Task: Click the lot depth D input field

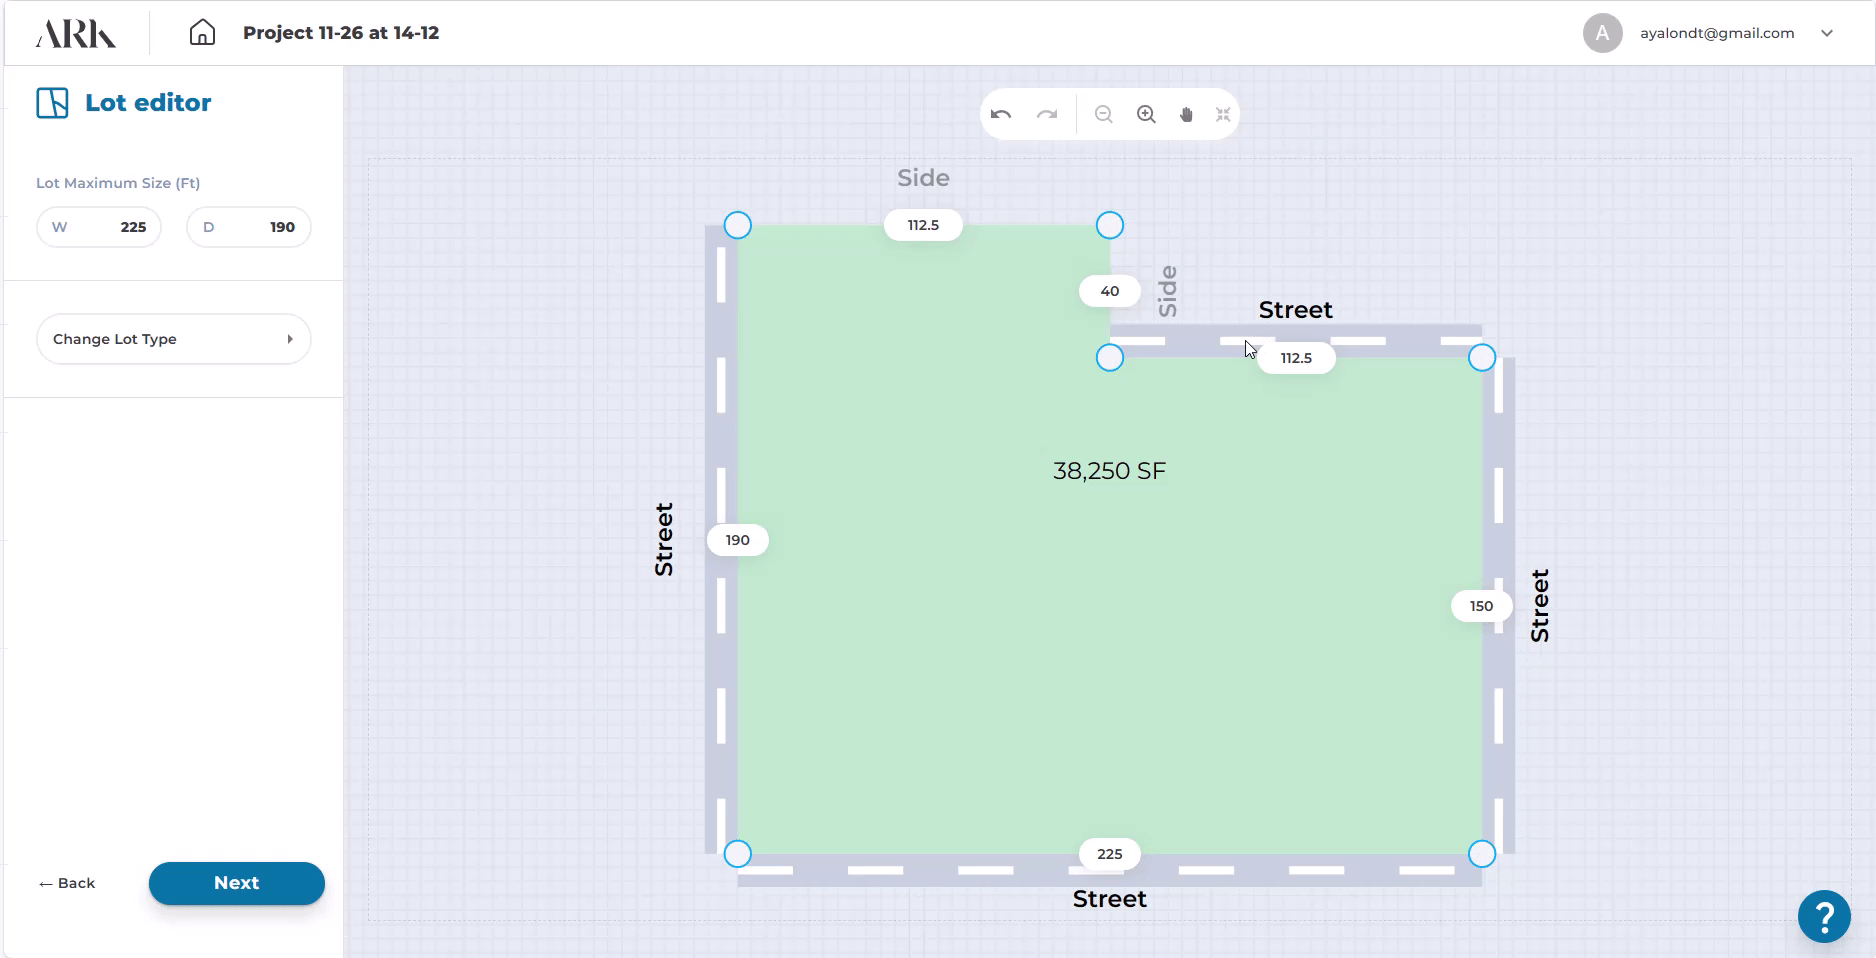Action: (248, 227)
